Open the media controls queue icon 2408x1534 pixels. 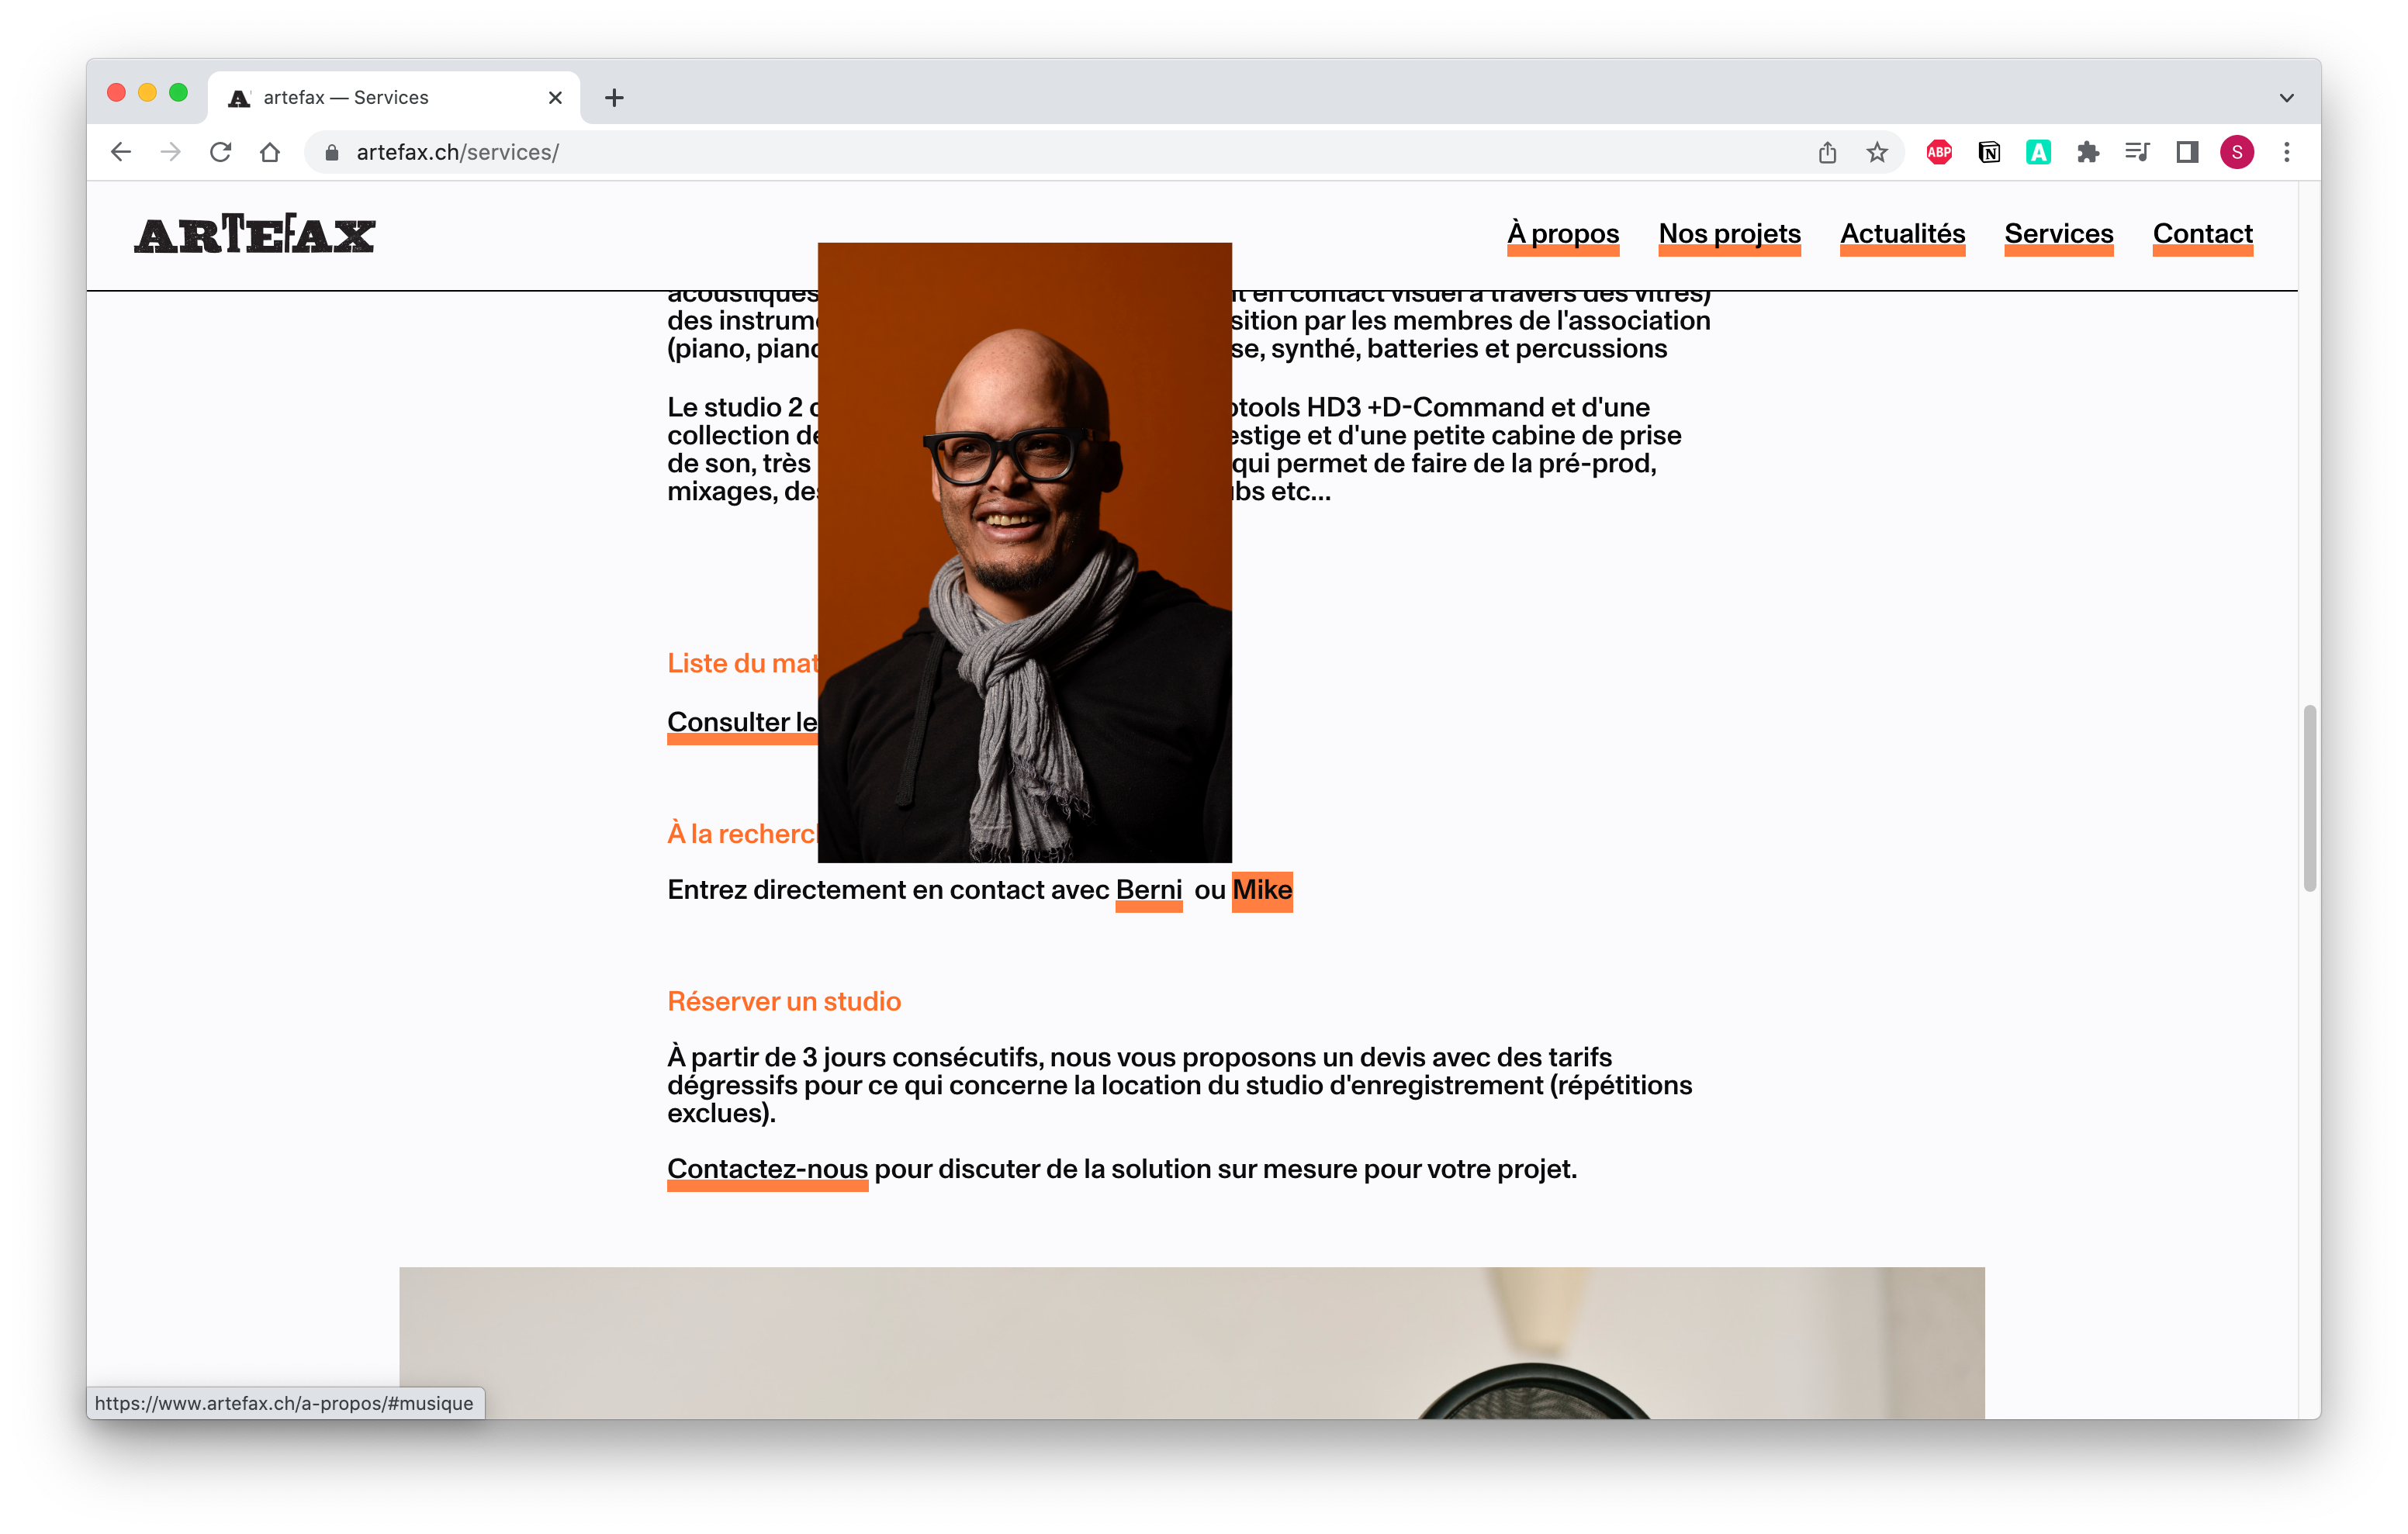click(x=2137, y=152)
